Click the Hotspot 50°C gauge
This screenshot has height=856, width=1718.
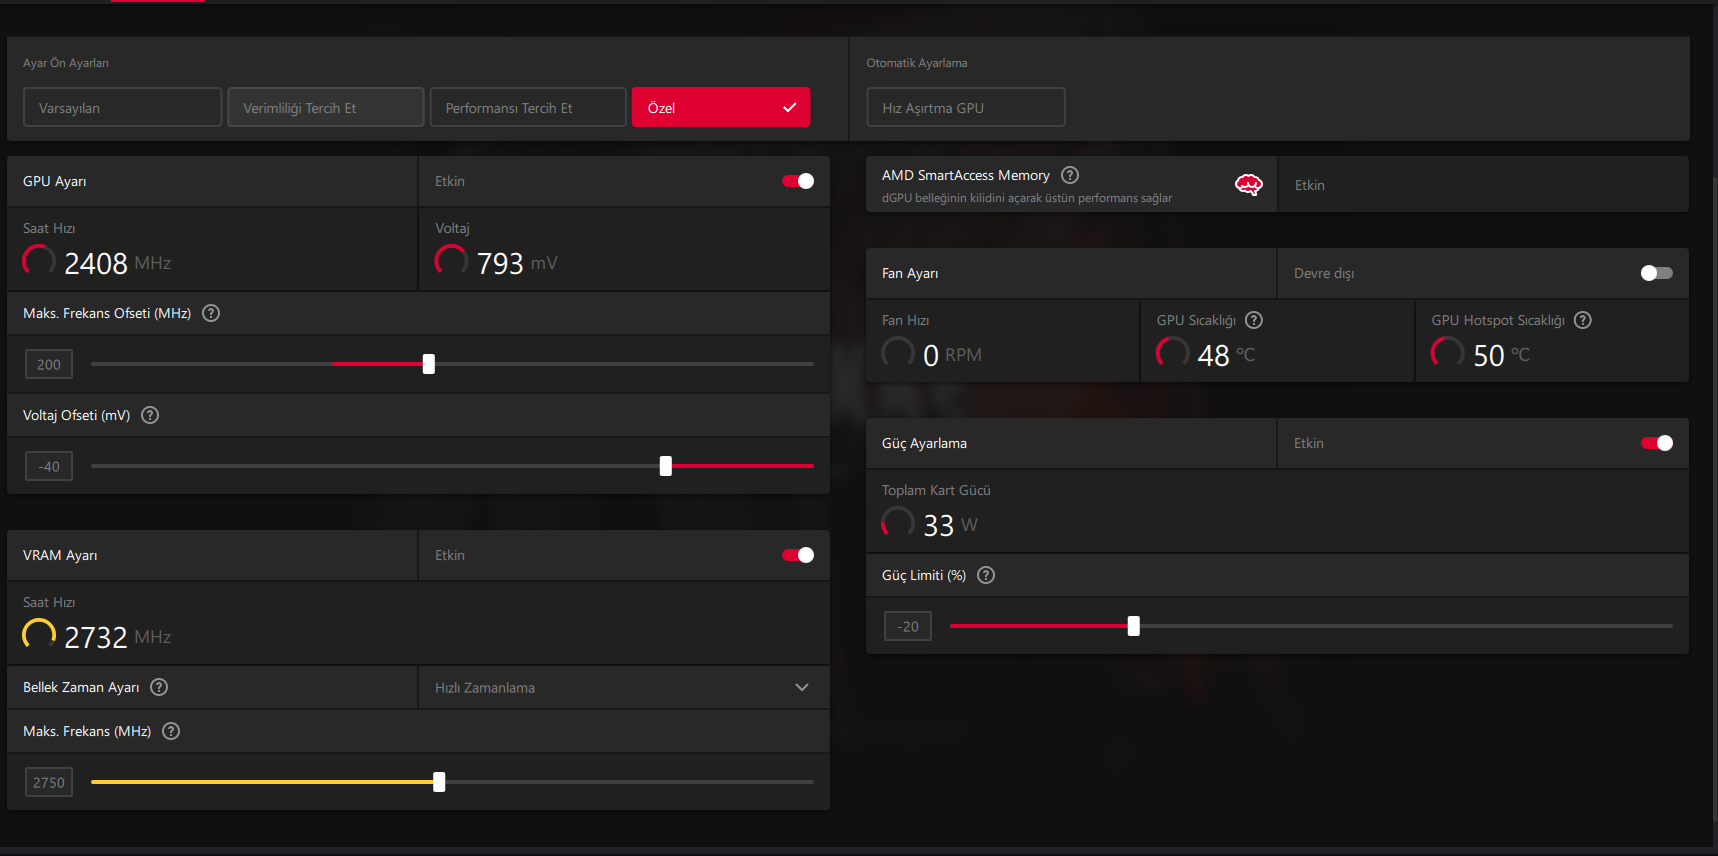(x=1447, y=353)
